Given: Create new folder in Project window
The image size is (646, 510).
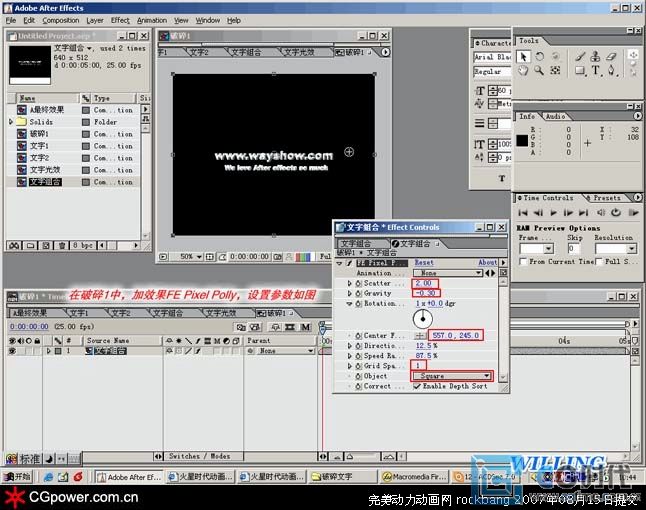Looking at the screenshot, I should pyautogui.click(x=30, y=246).
